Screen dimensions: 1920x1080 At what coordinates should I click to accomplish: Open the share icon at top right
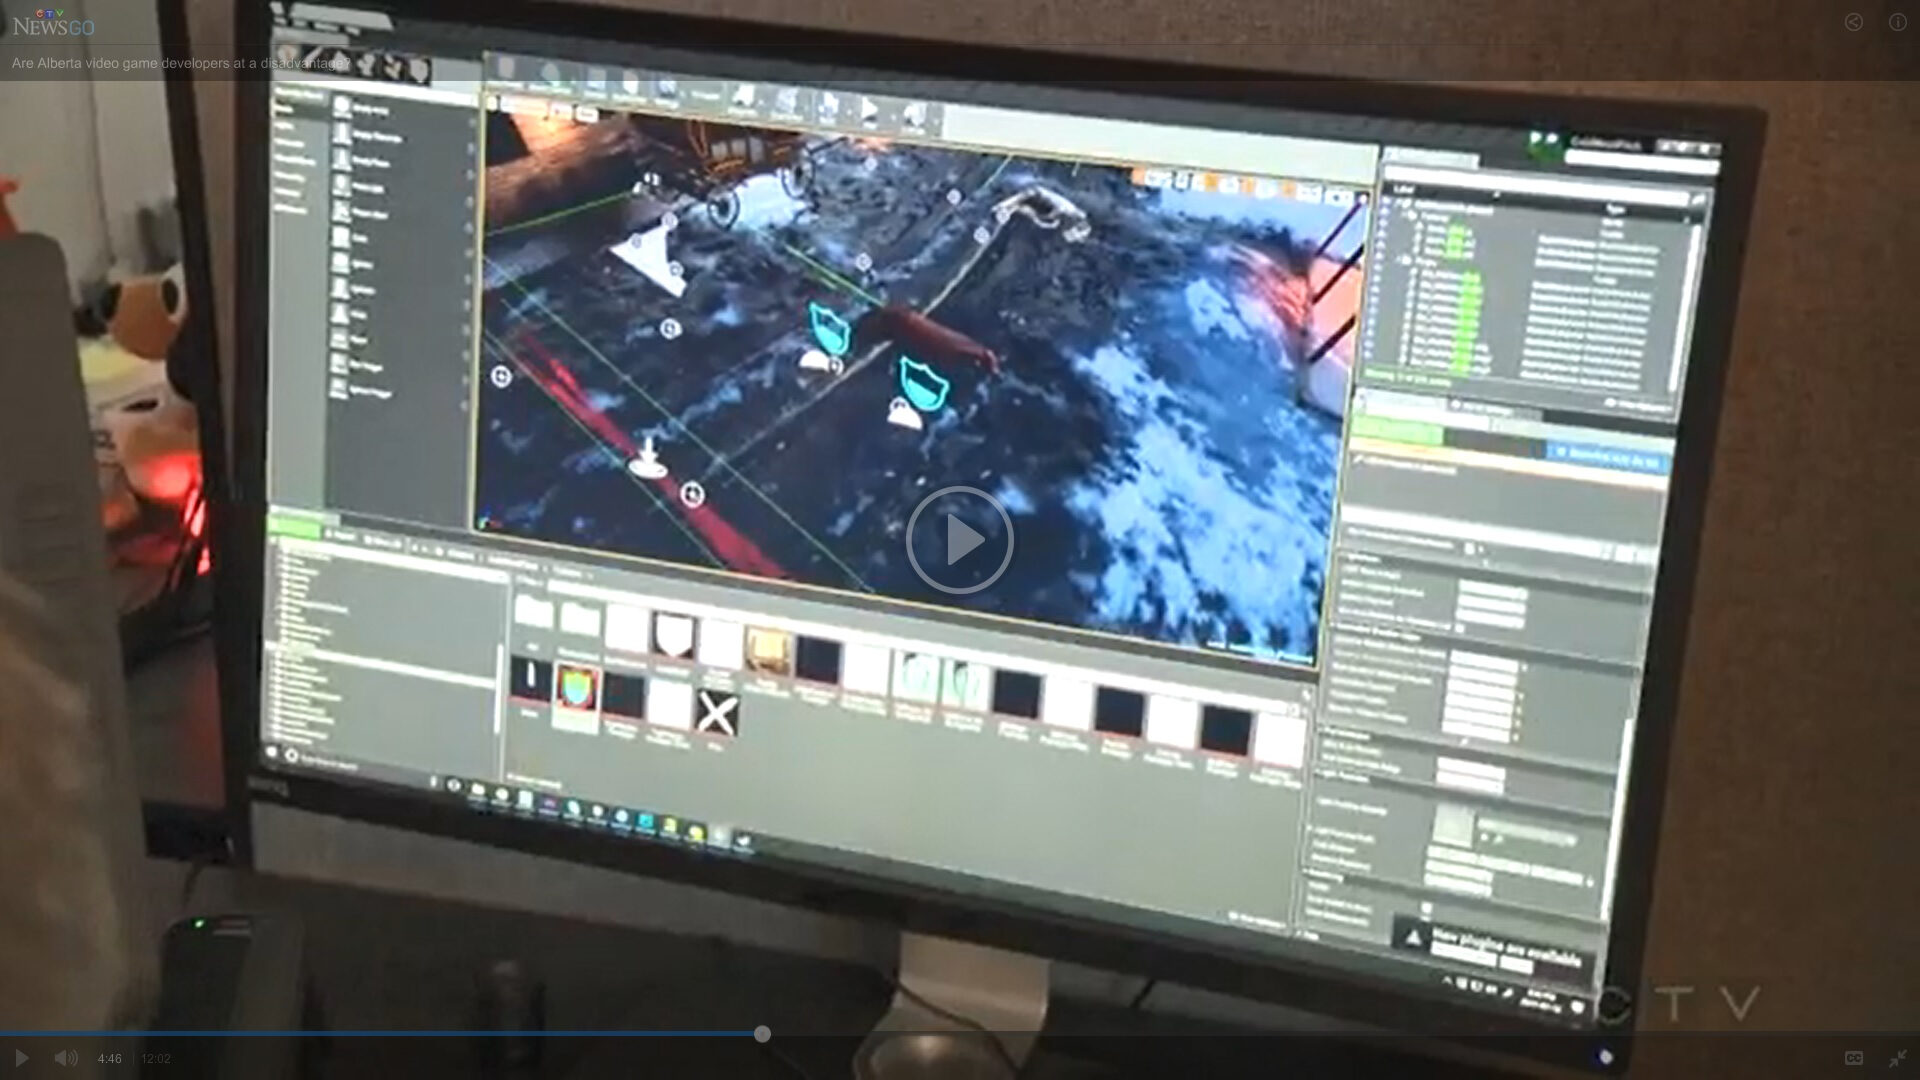[x=1853, y=22]
